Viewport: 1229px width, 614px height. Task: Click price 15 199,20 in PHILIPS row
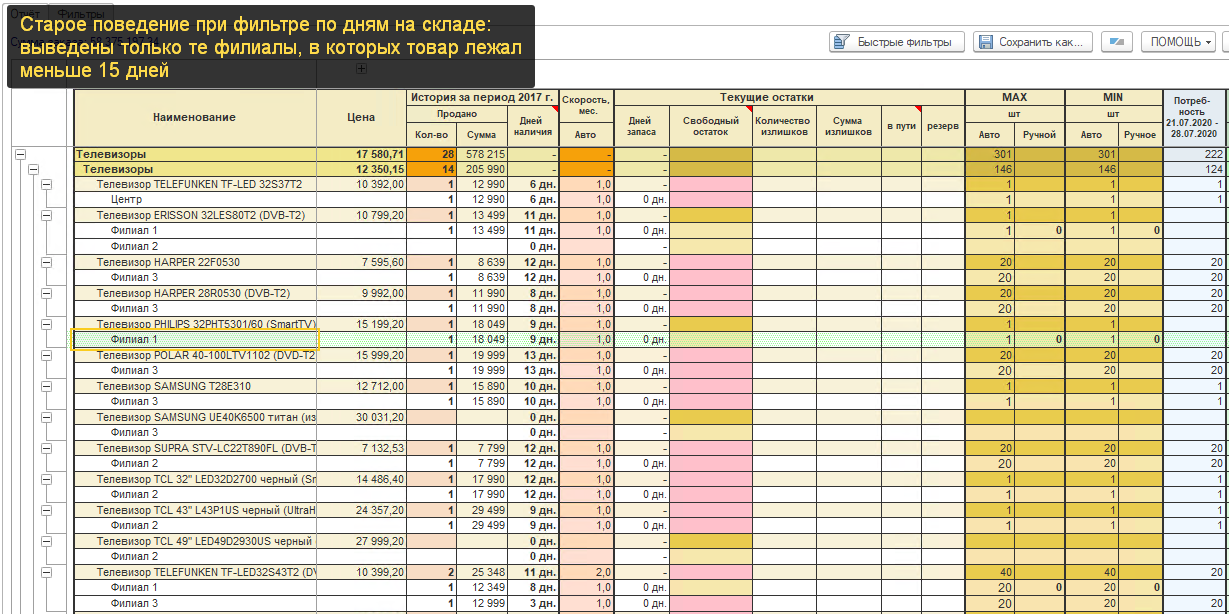point(362,324)
